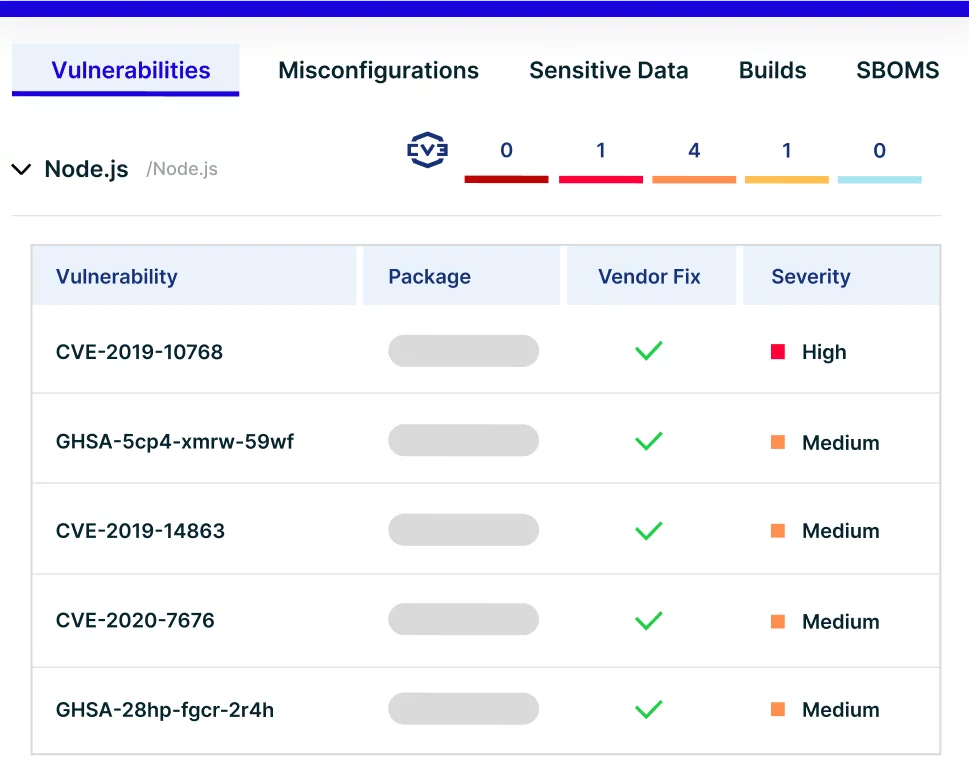Open GHSA-28hp-fgcr-2r4h vulnerability entry
This screenshot has width=969, height=779.
[165, 710]
